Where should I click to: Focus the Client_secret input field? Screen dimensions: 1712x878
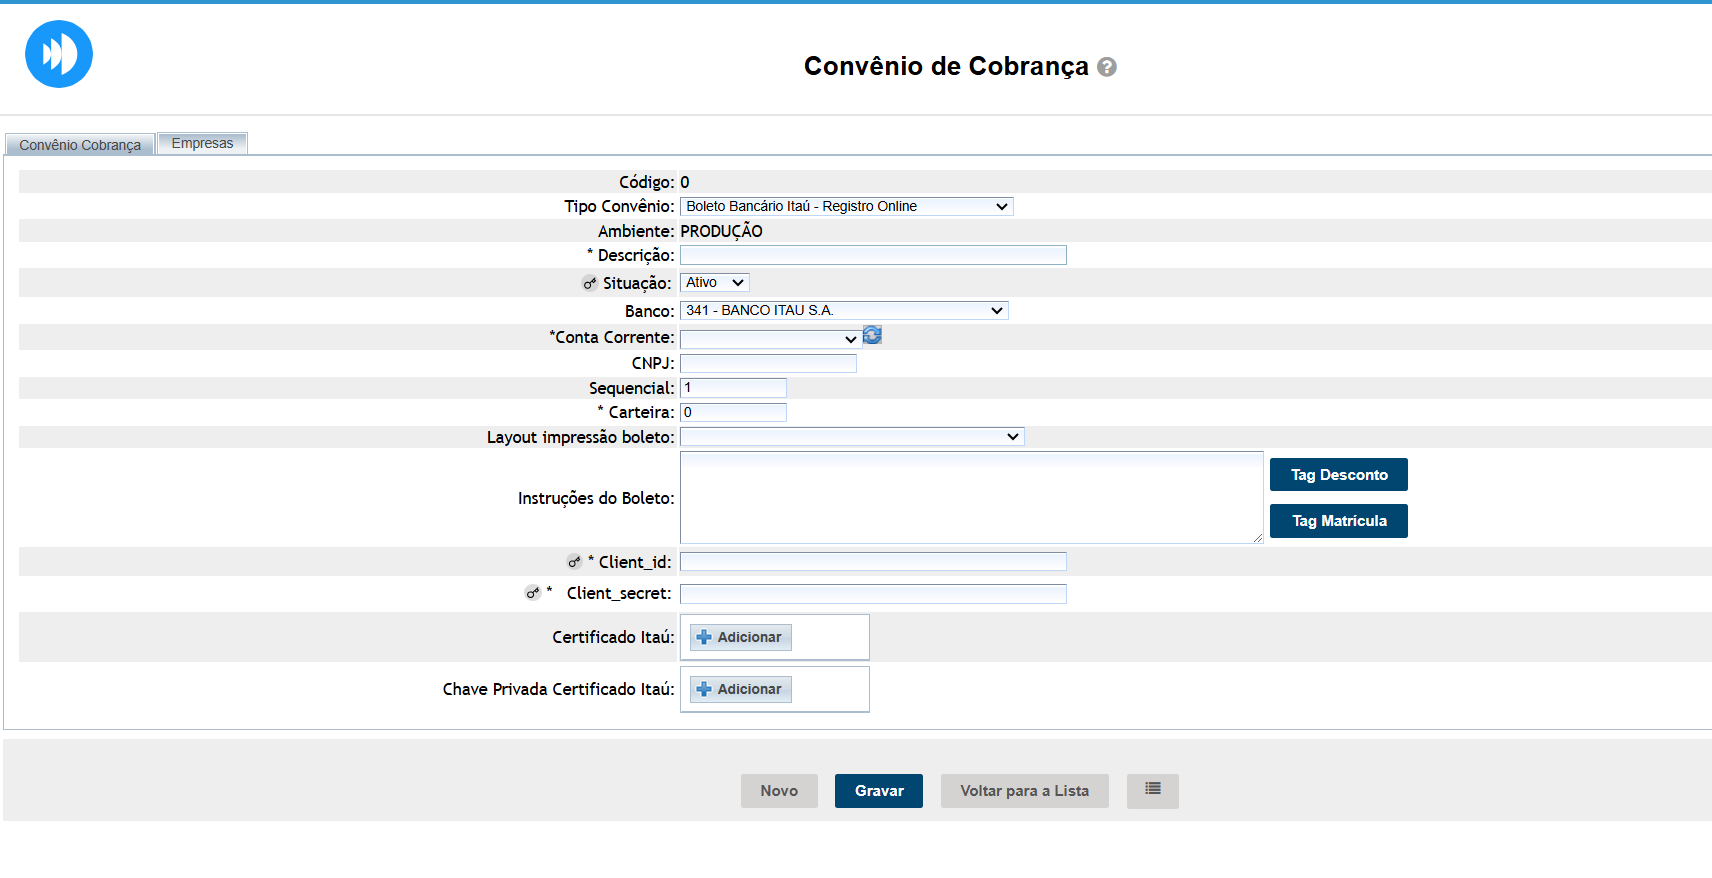(873, 594)
